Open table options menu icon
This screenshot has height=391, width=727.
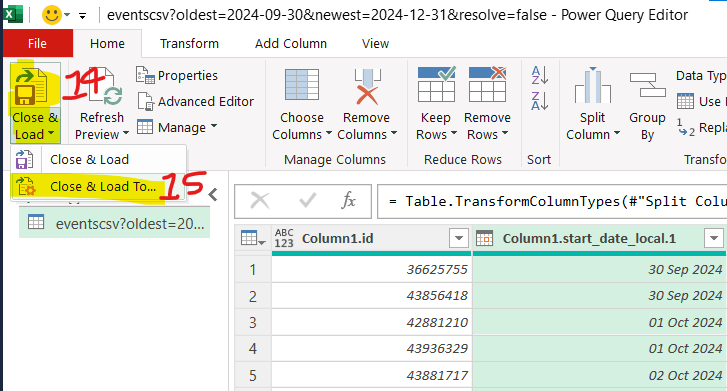(x=253, y=238)
